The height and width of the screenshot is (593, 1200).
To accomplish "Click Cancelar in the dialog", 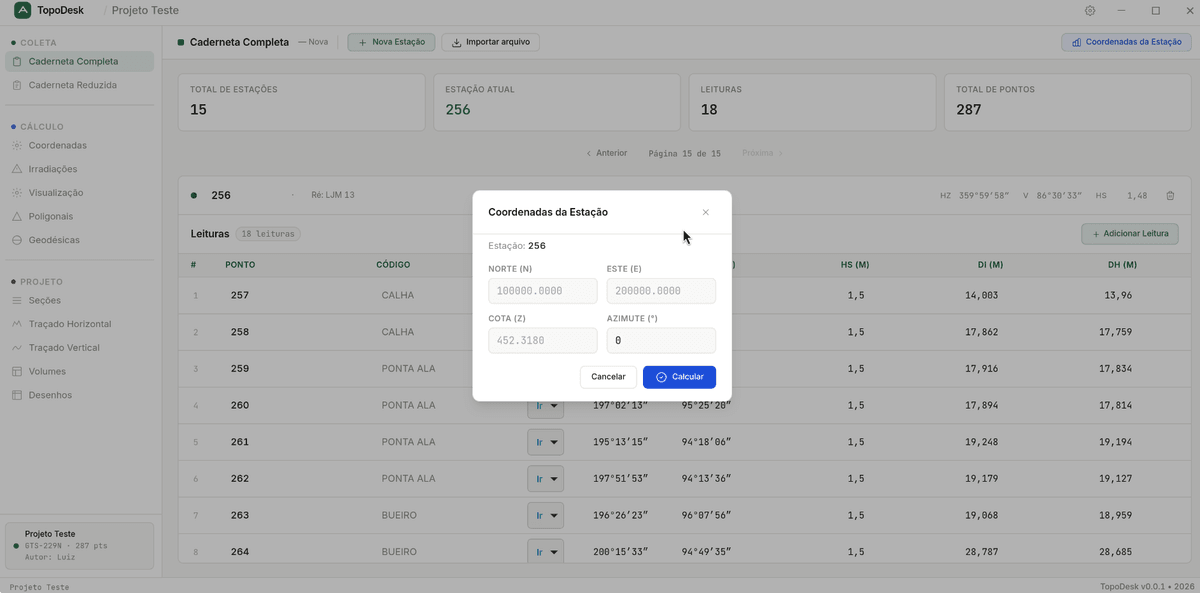I will [608, 377].
